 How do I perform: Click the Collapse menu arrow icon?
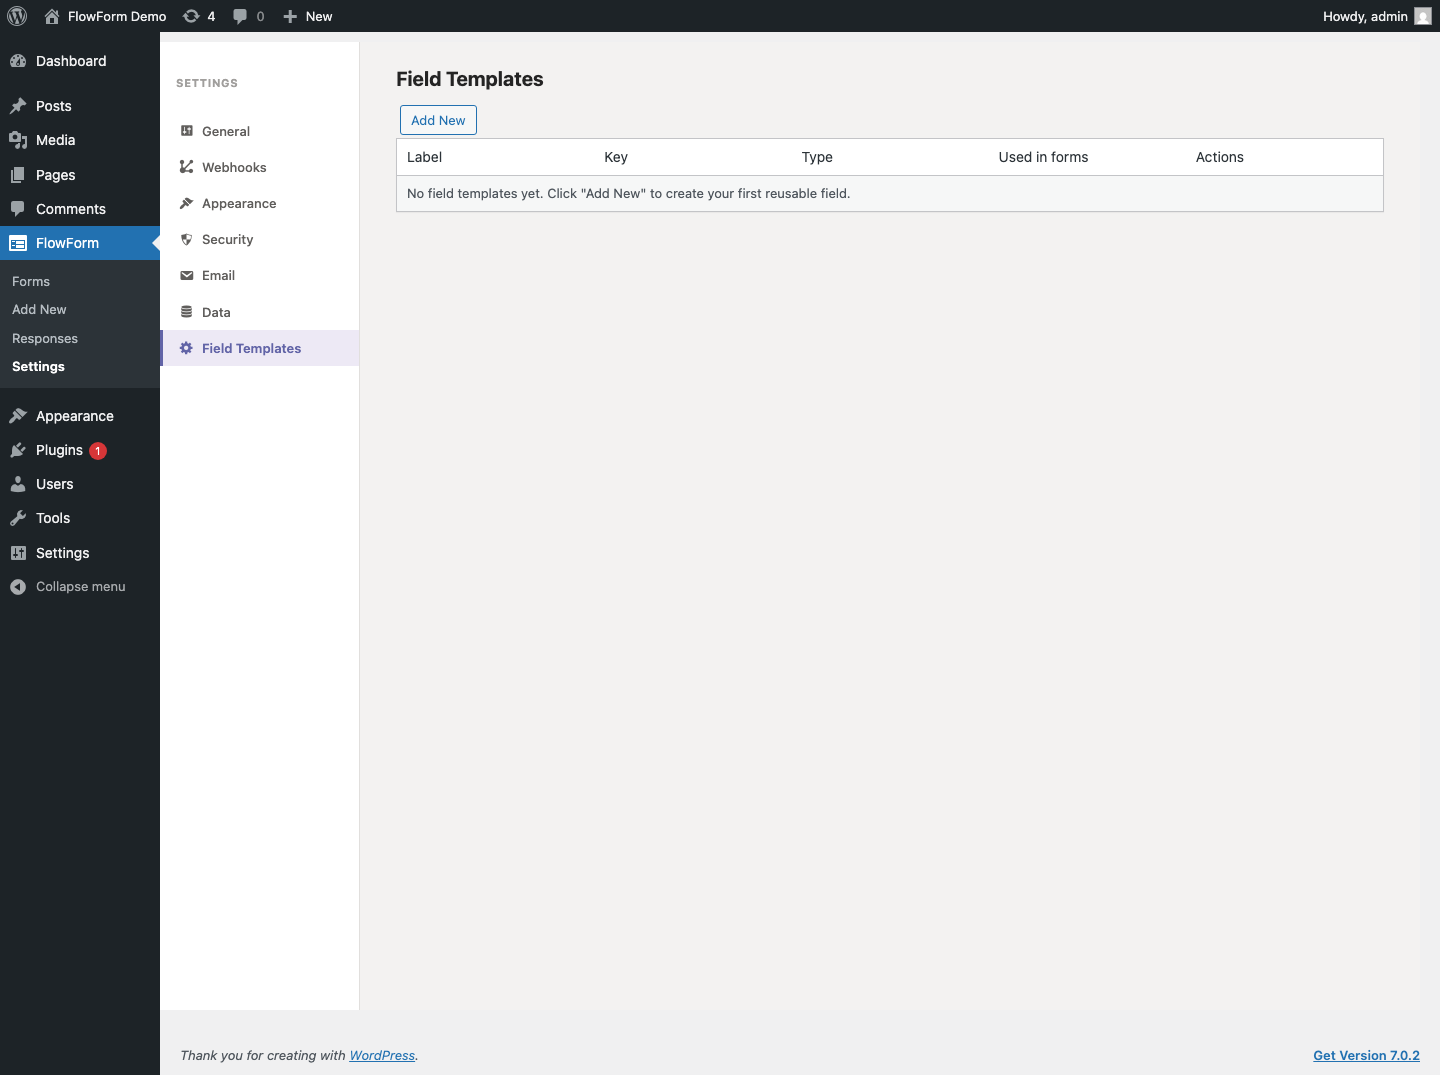click(x=18, y=587)
